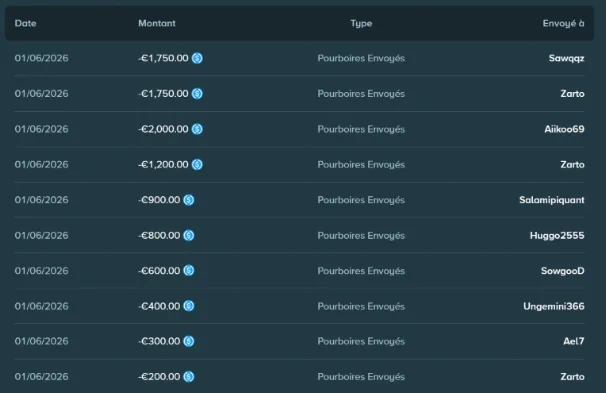606x393 pixels.
Task: Select the -€2,000.00 amount value
Action: tap(163, 129)
